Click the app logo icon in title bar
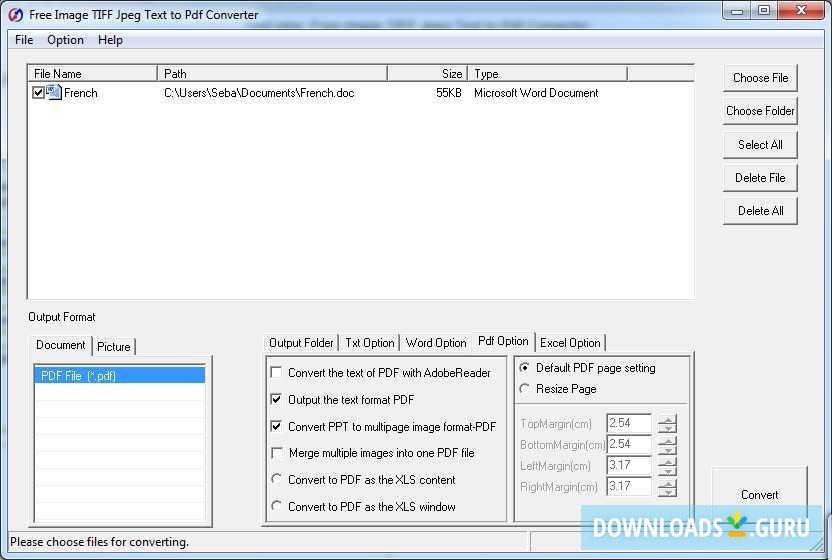The width and height of the screenshot is (832, 560). click(x=16, y=14)
